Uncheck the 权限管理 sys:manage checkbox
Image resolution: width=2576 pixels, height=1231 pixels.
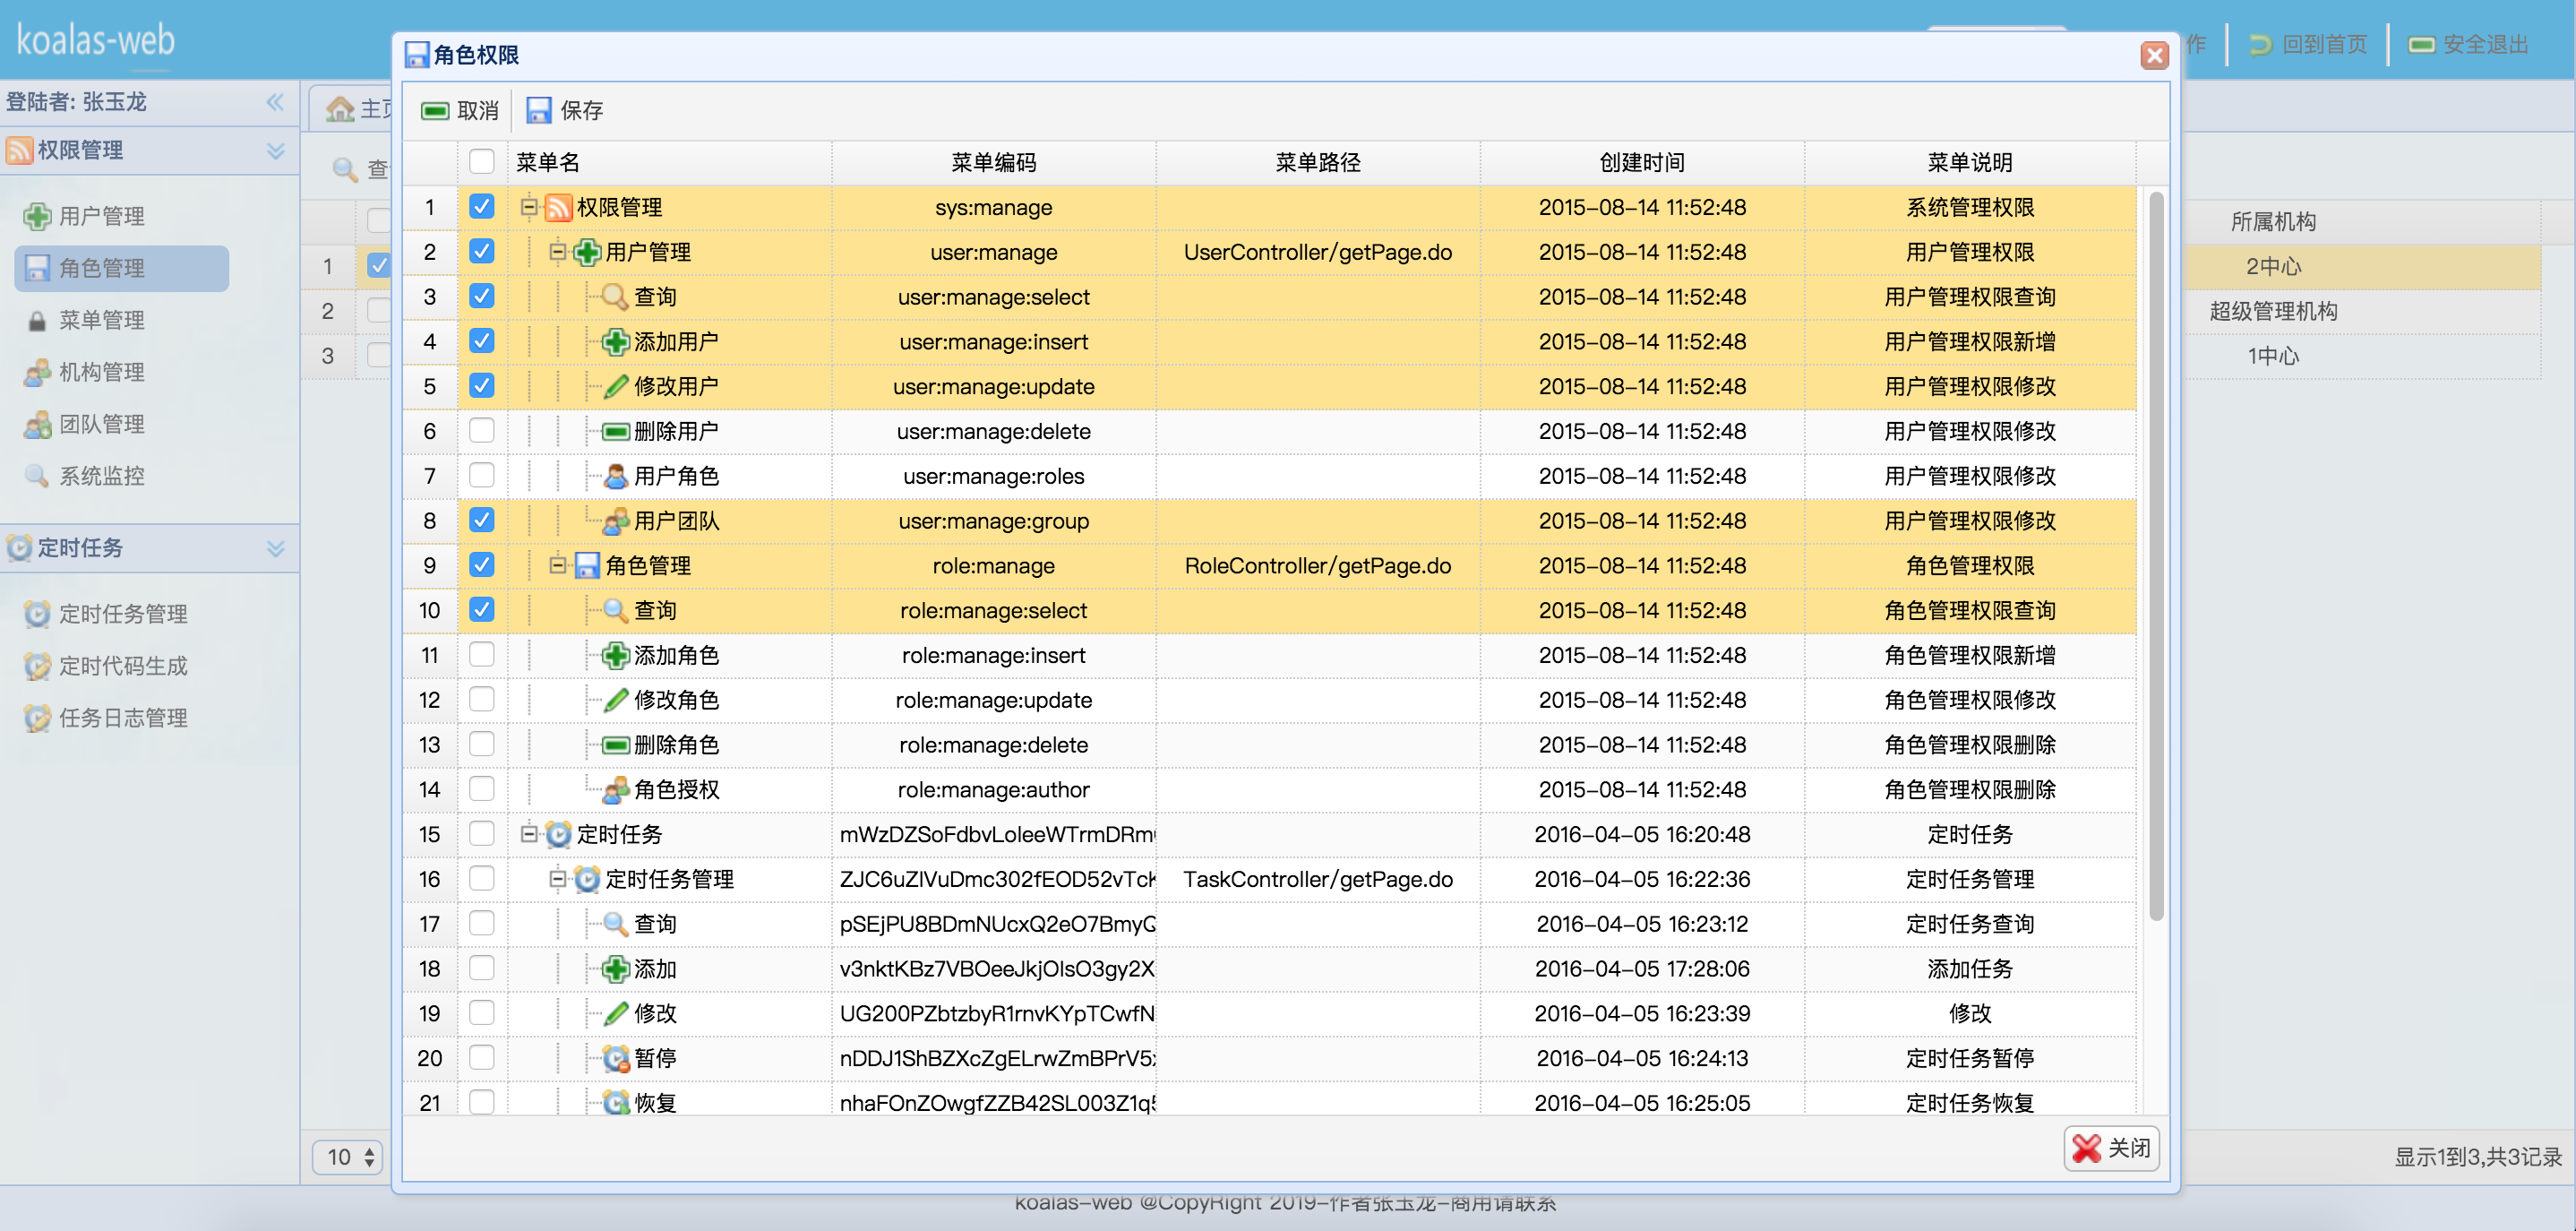click(482, 206)
